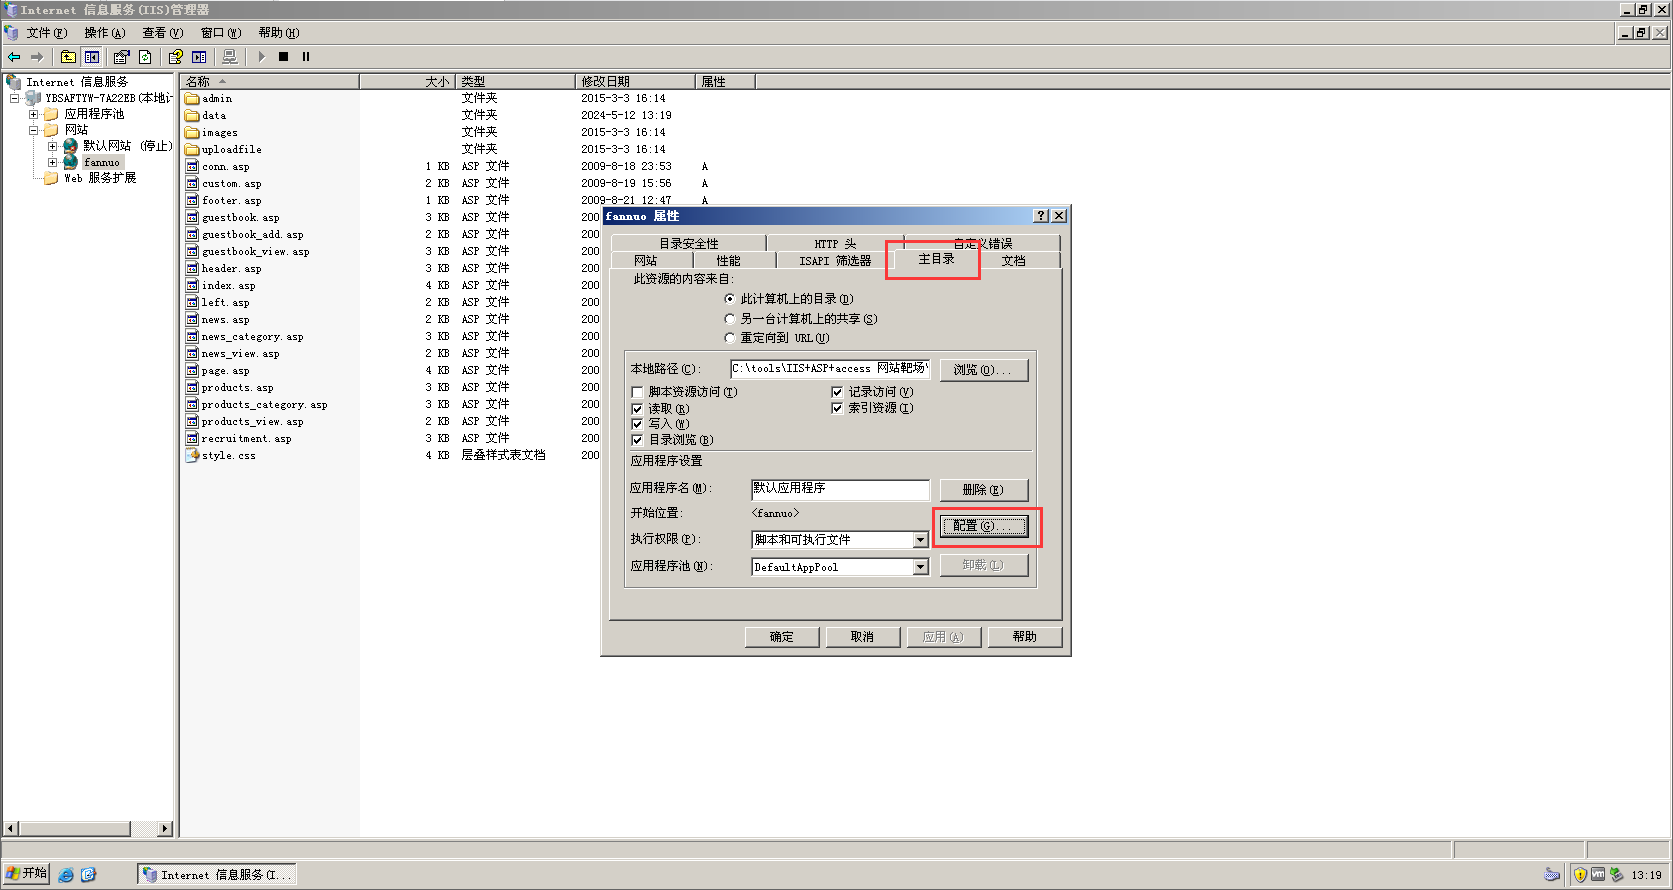Screen dimensions: 1673x890
Task: Toggle the 索引资源 checkbox
Action: tap(837, 408)
